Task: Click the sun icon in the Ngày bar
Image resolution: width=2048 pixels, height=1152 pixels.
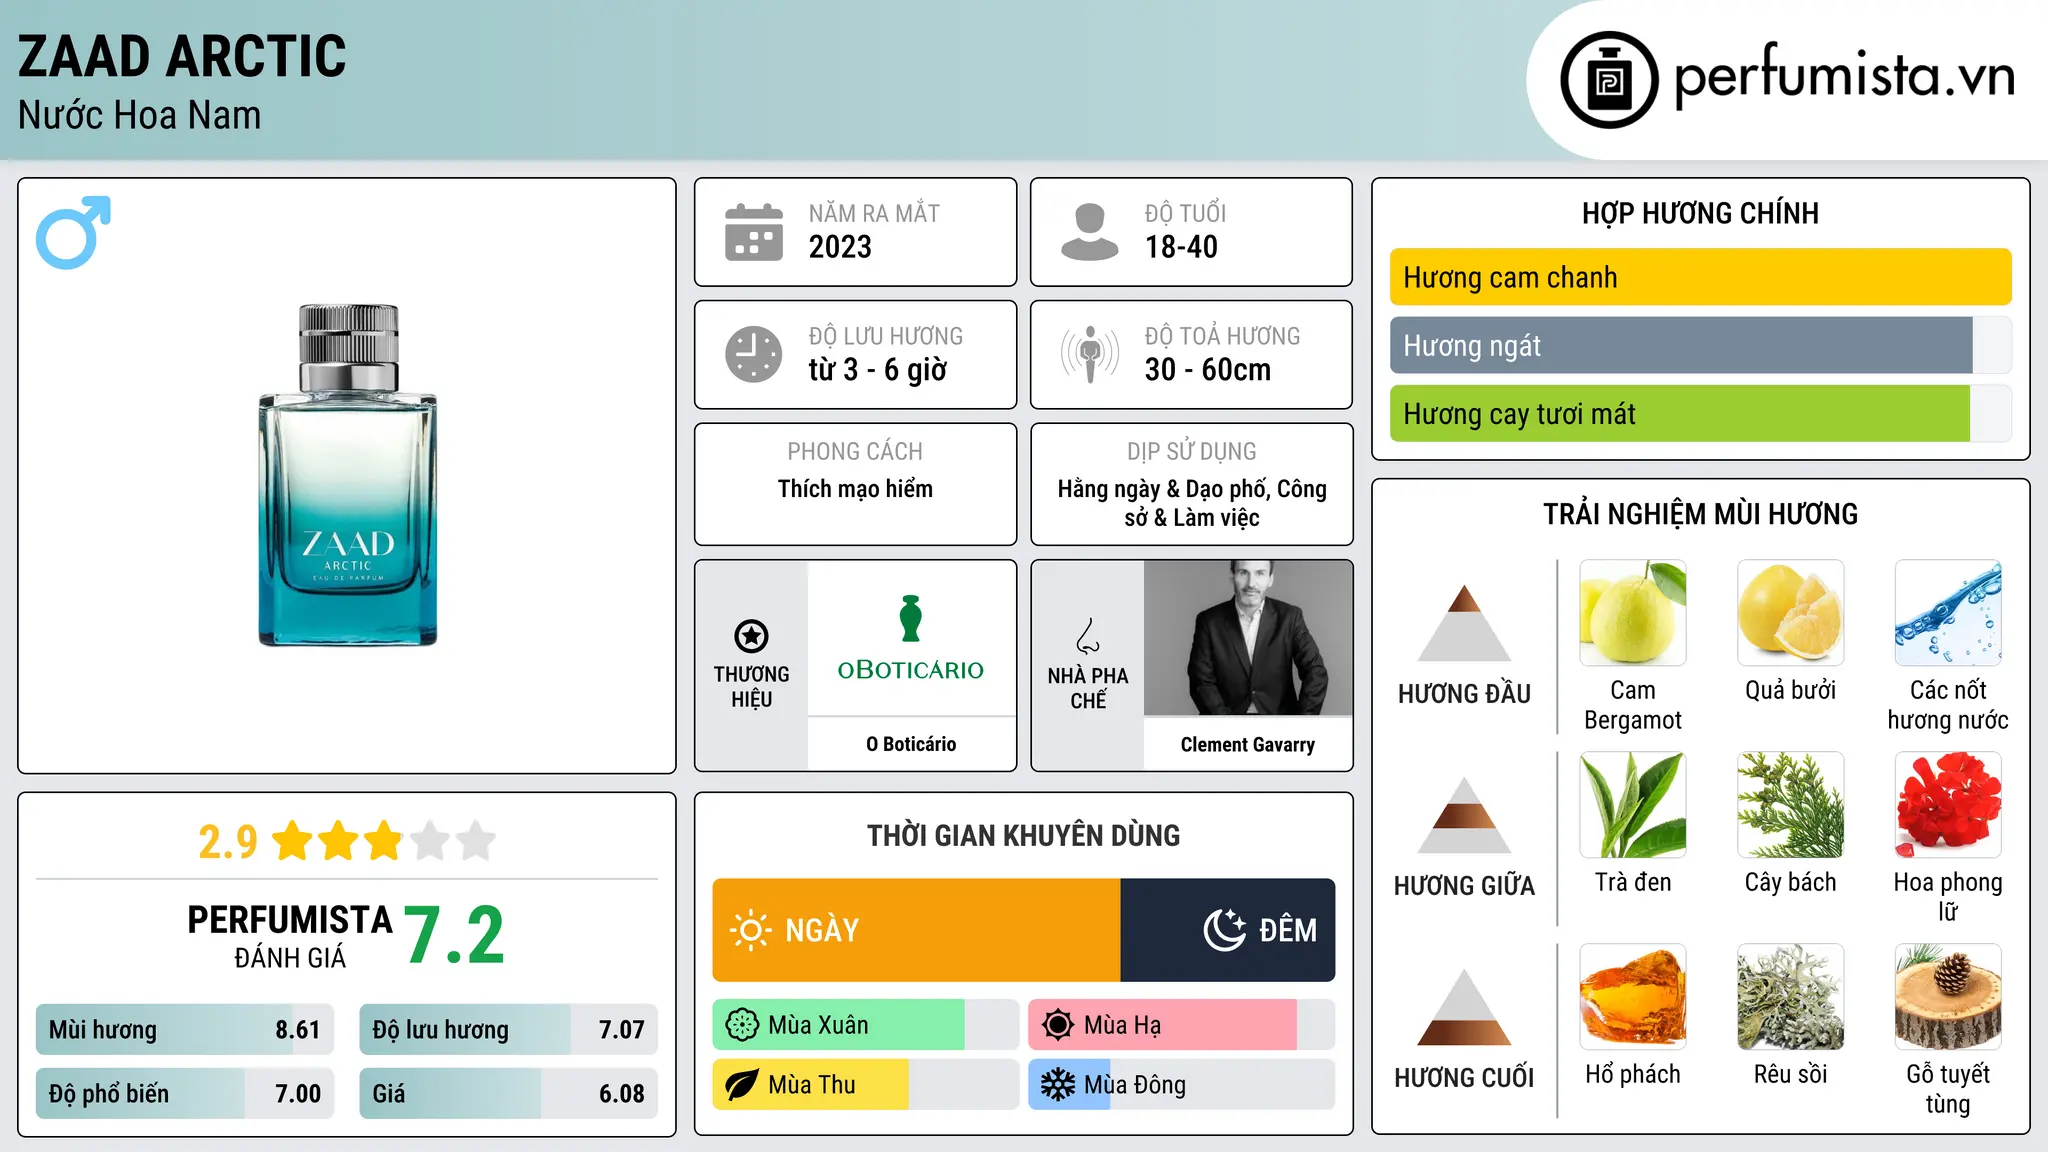Action: (x=750, y=930)
